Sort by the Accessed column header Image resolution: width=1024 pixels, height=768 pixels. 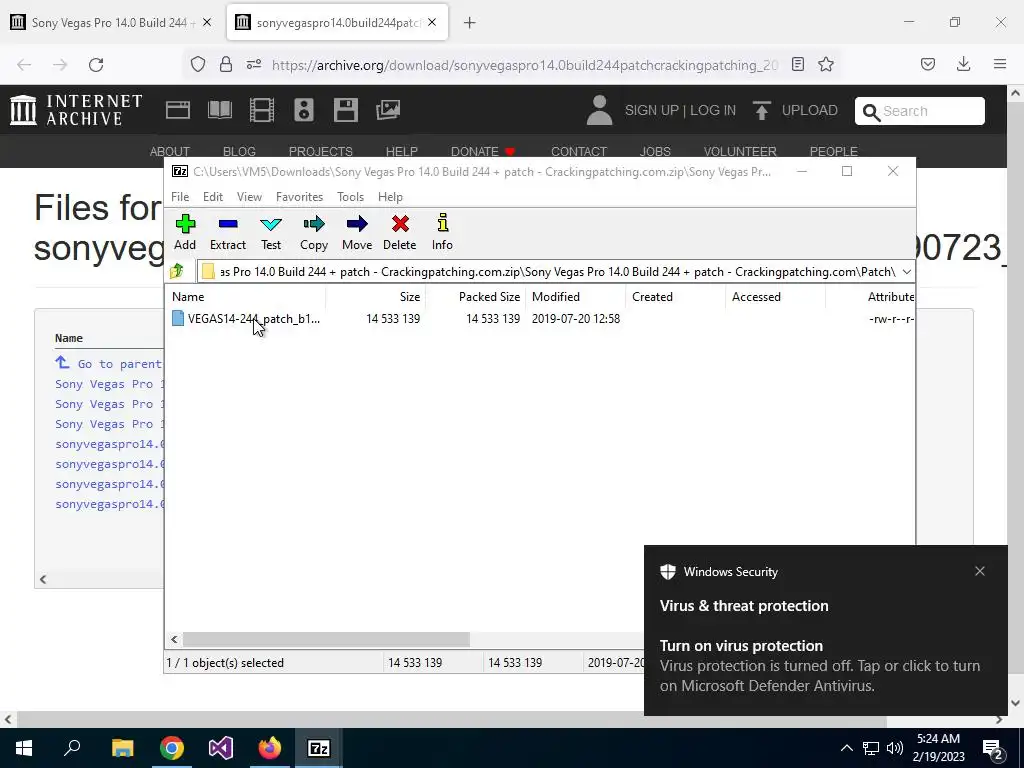point(775,296)
